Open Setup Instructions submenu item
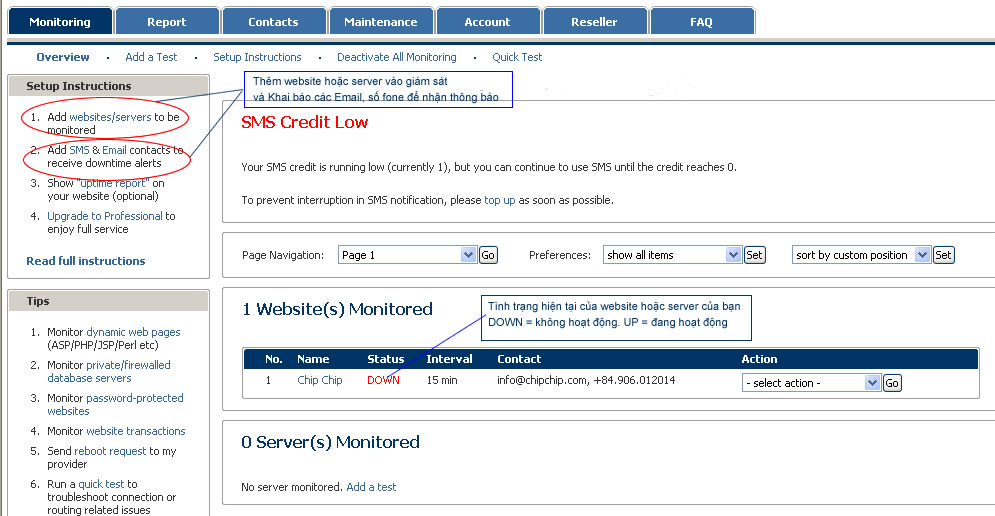The width and height of the screenshot is (995, 516). (257, 57)
